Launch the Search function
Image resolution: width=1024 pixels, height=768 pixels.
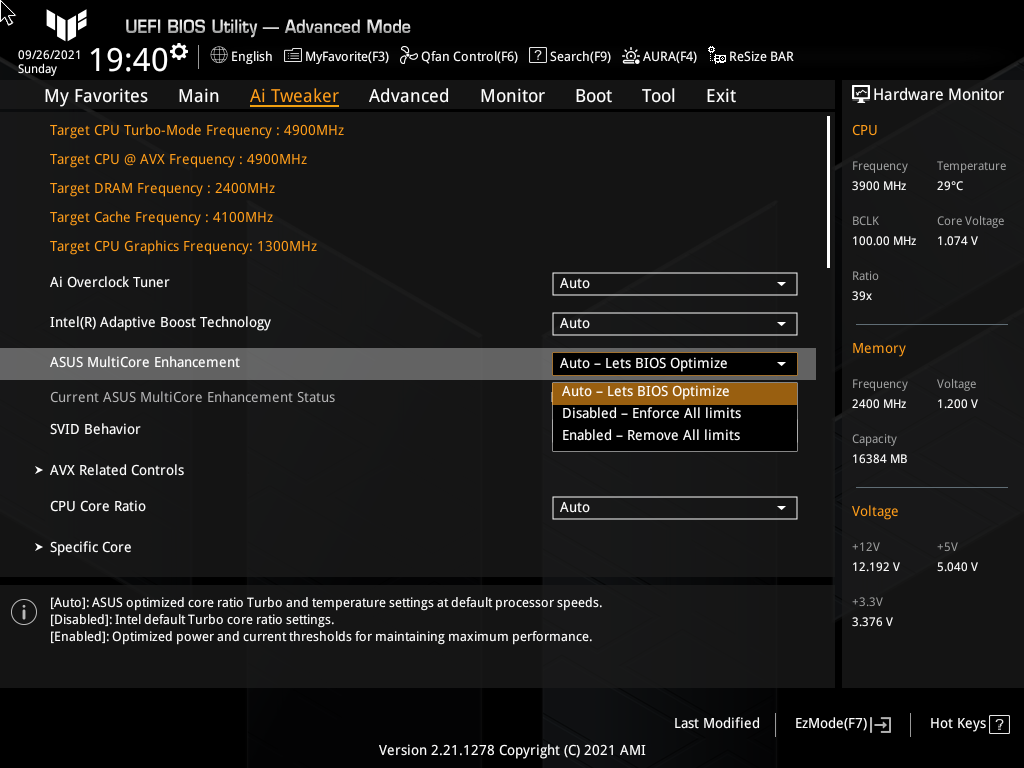tap(569, 56)
